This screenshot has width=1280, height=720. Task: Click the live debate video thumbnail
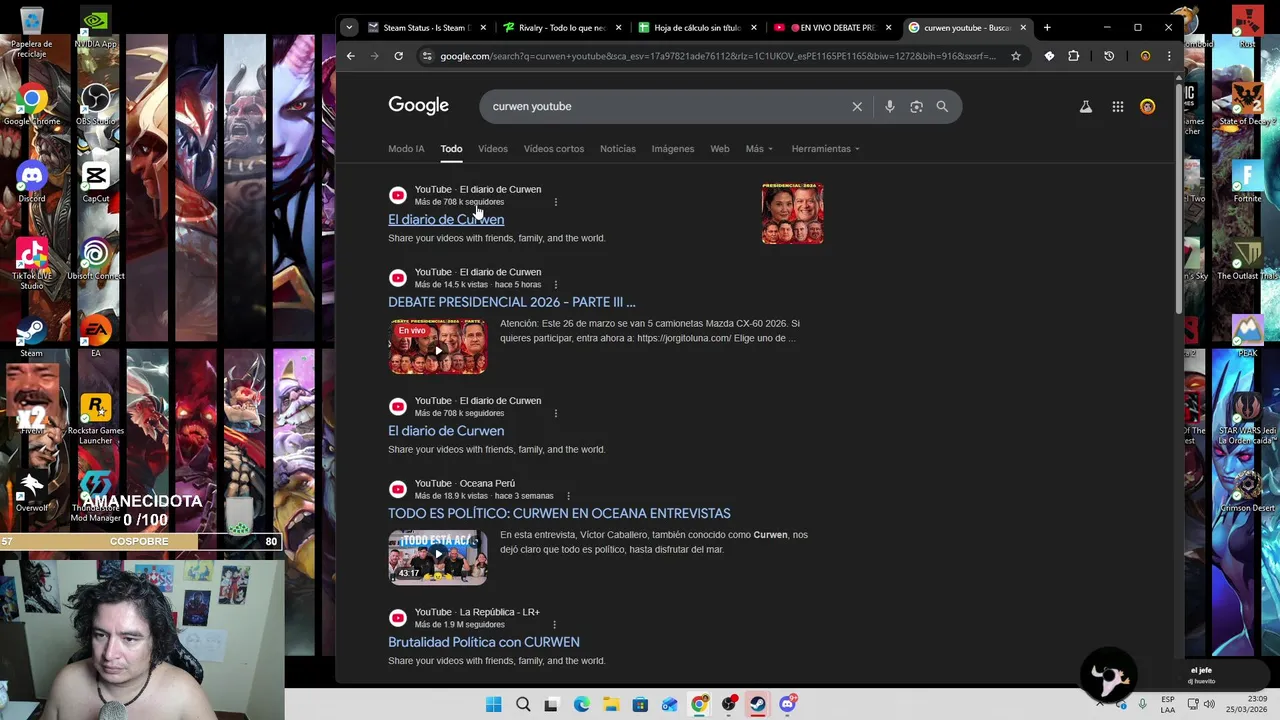coord(438,346)
